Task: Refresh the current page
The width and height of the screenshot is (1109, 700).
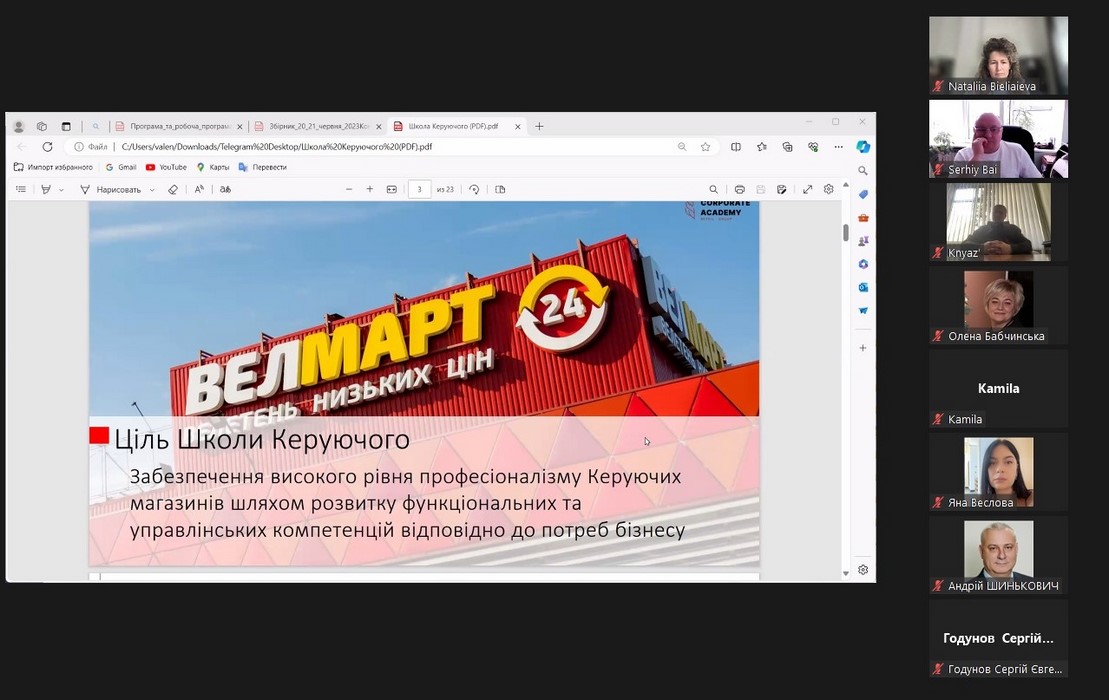Action: tap(47, 147)
